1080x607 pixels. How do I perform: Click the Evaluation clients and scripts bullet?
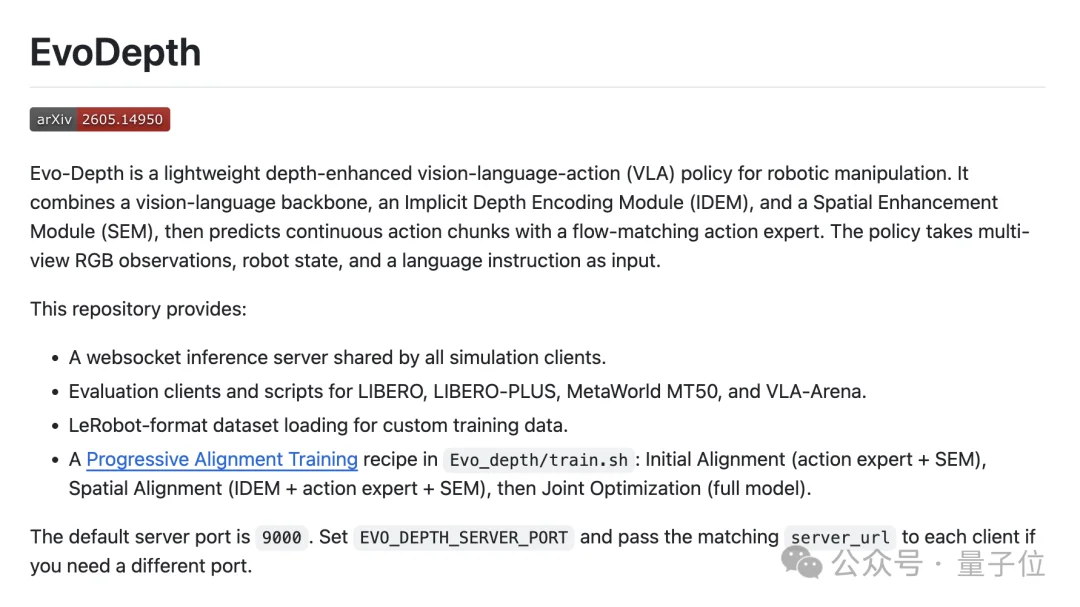[x=467, y=391]
